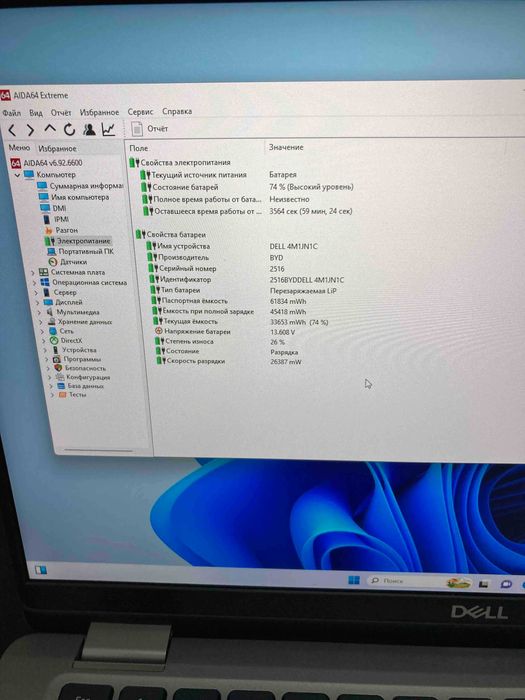This screenshot has width=525, height=700.
Task: Click the Значение column header
Action: point(286,147)
